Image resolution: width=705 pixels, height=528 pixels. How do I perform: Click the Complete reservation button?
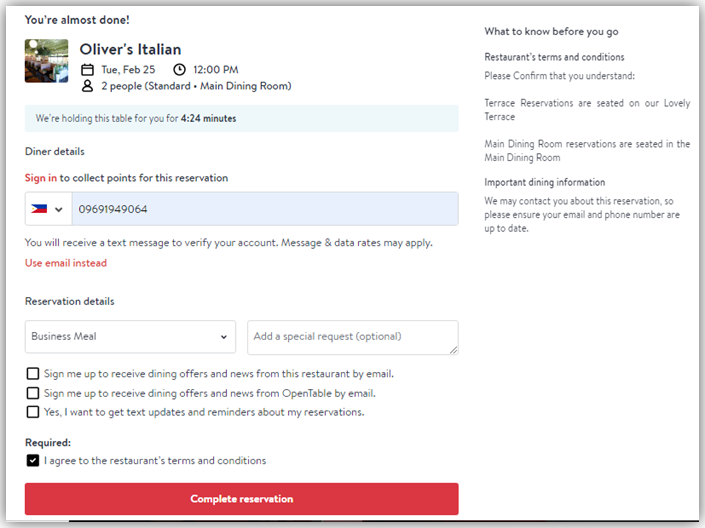tap(241, 499)
